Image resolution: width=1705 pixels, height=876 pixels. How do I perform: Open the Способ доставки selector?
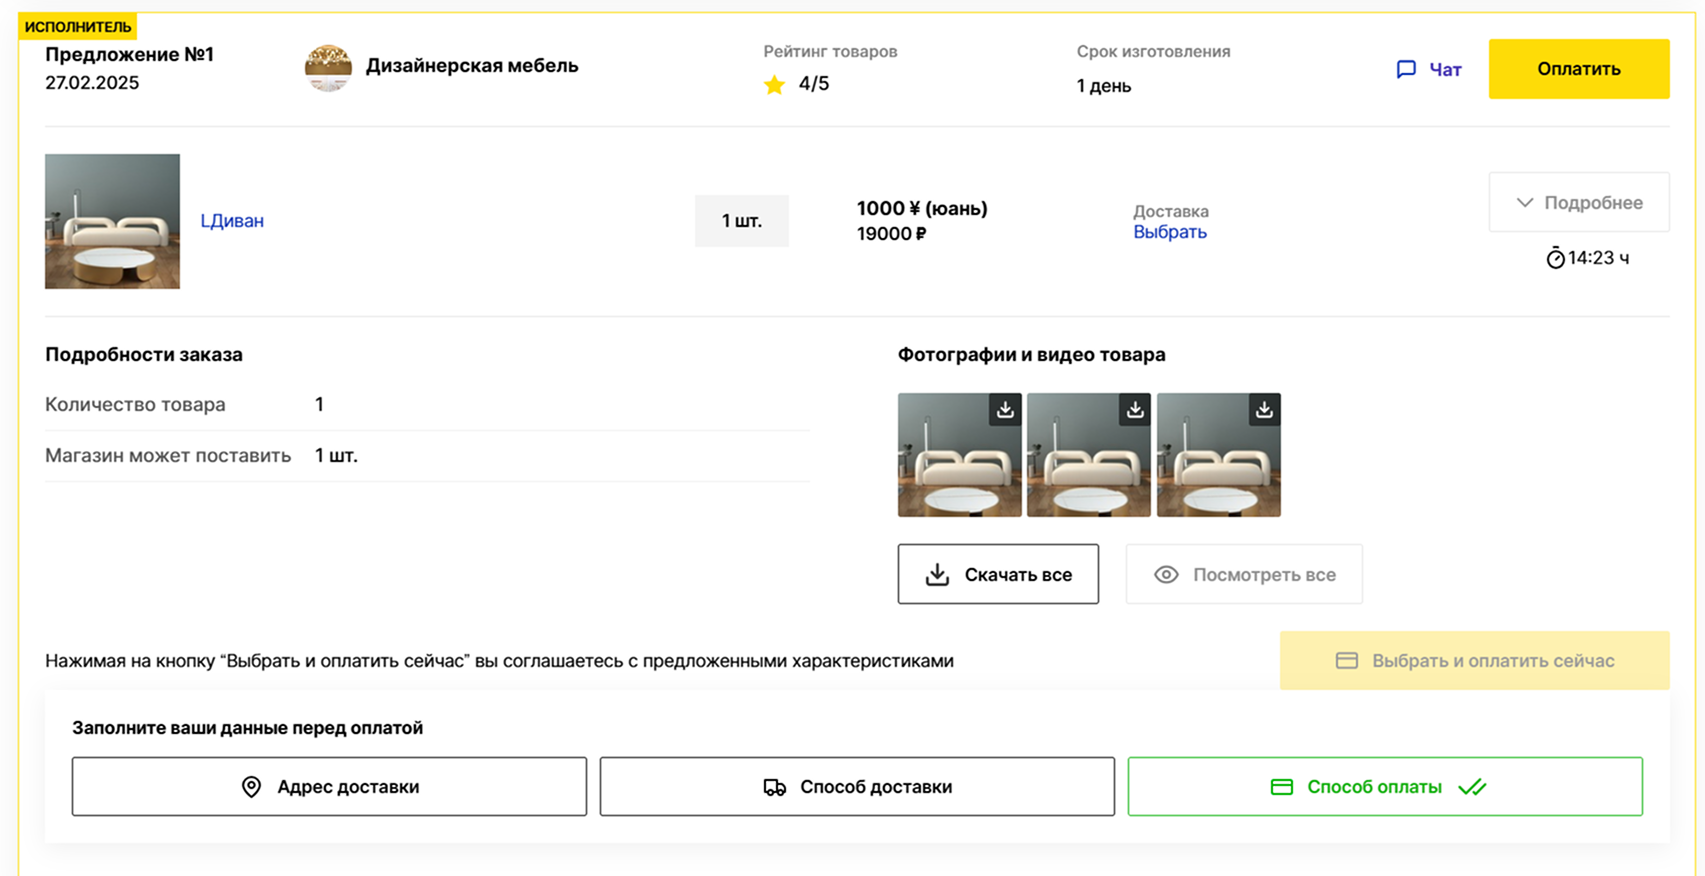pyautogui.click(x=857, y=786)
